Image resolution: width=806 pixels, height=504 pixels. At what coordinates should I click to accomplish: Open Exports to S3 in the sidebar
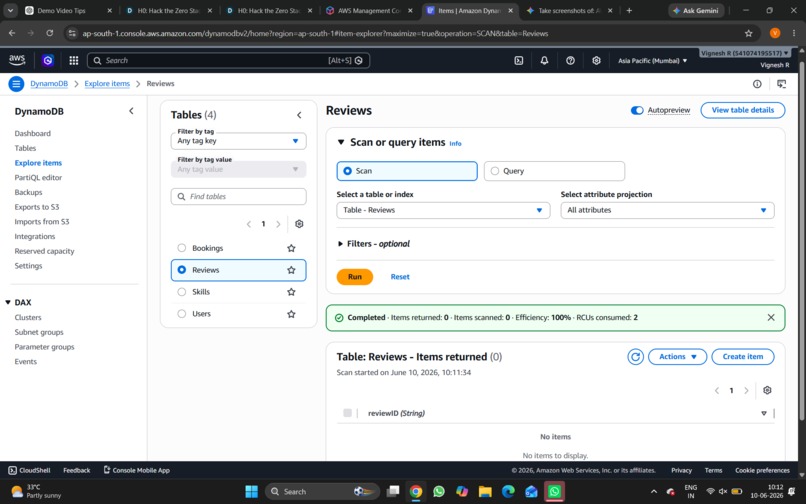(x=36, y=207)
